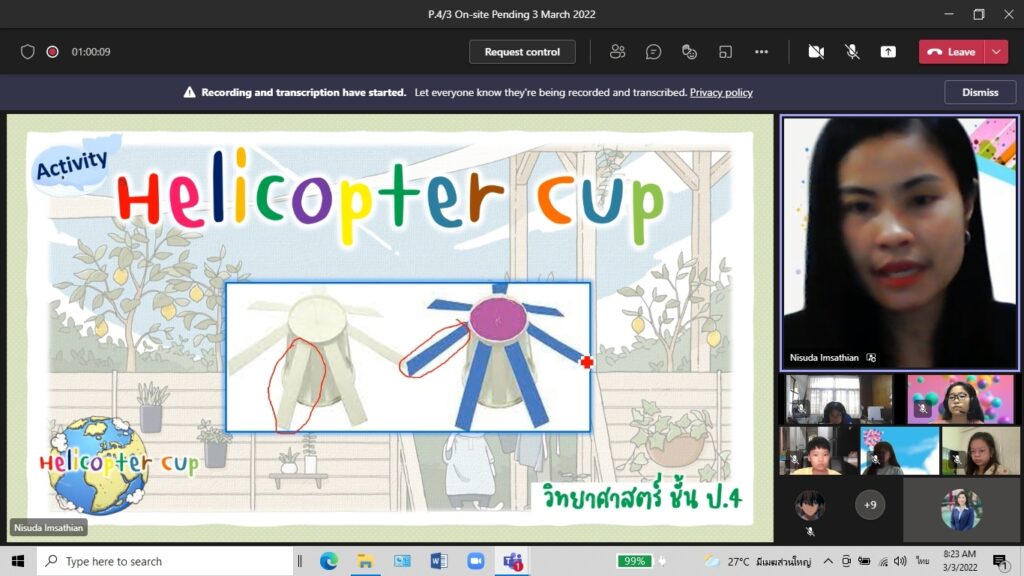Open the meeting chat
The height and width of the screenshot is (576, 1024).
pyautogui.click(x=653, y=52)
